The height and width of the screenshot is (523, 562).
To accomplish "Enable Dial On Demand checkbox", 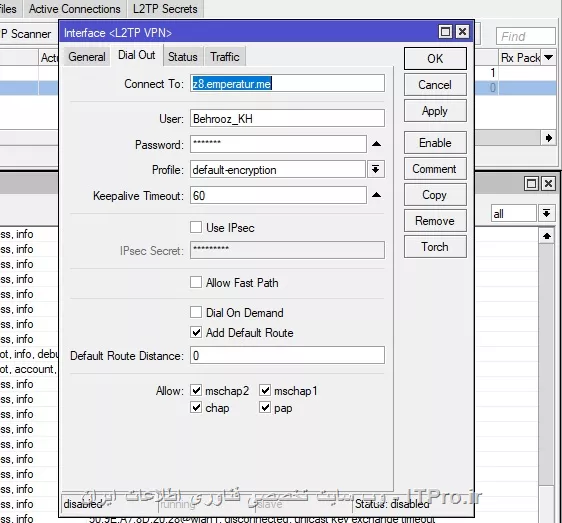I will click(196, 312).
